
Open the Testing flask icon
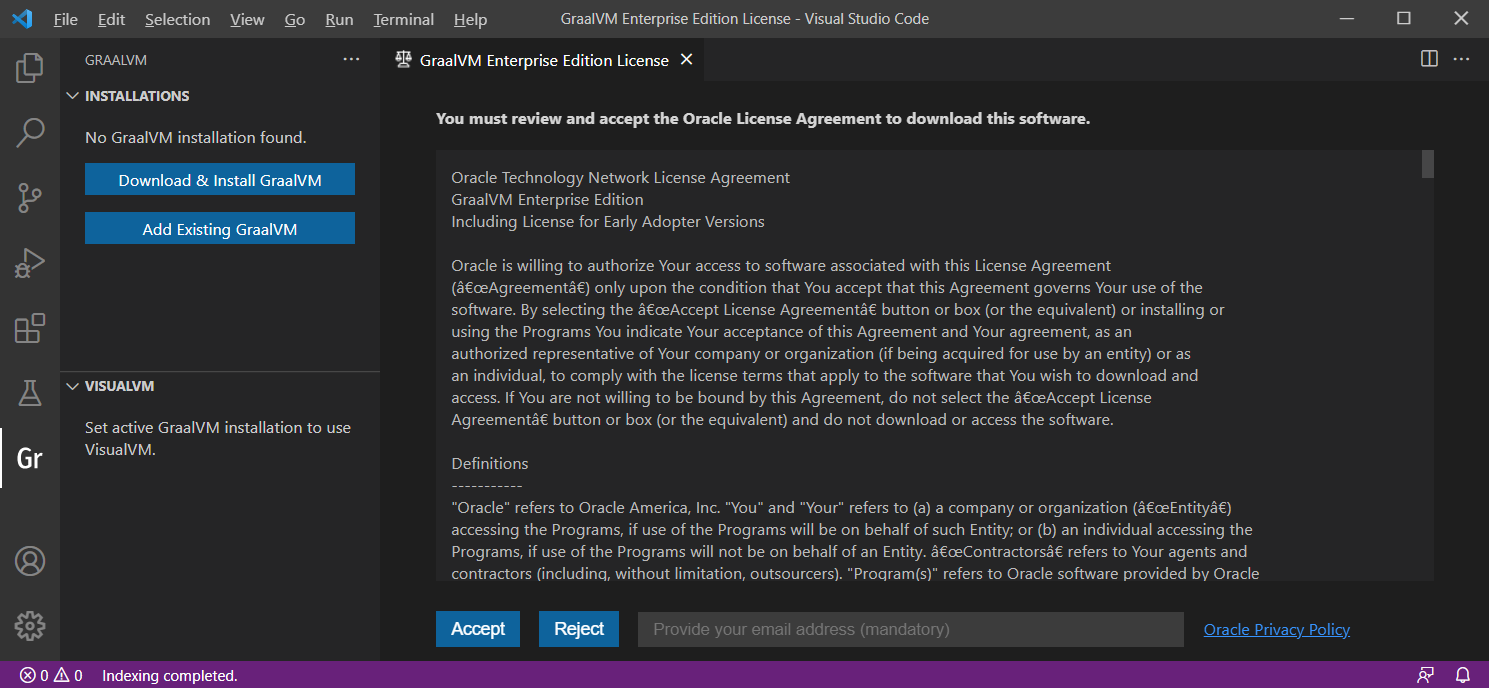pyautogui.click(x=30, y=393)
